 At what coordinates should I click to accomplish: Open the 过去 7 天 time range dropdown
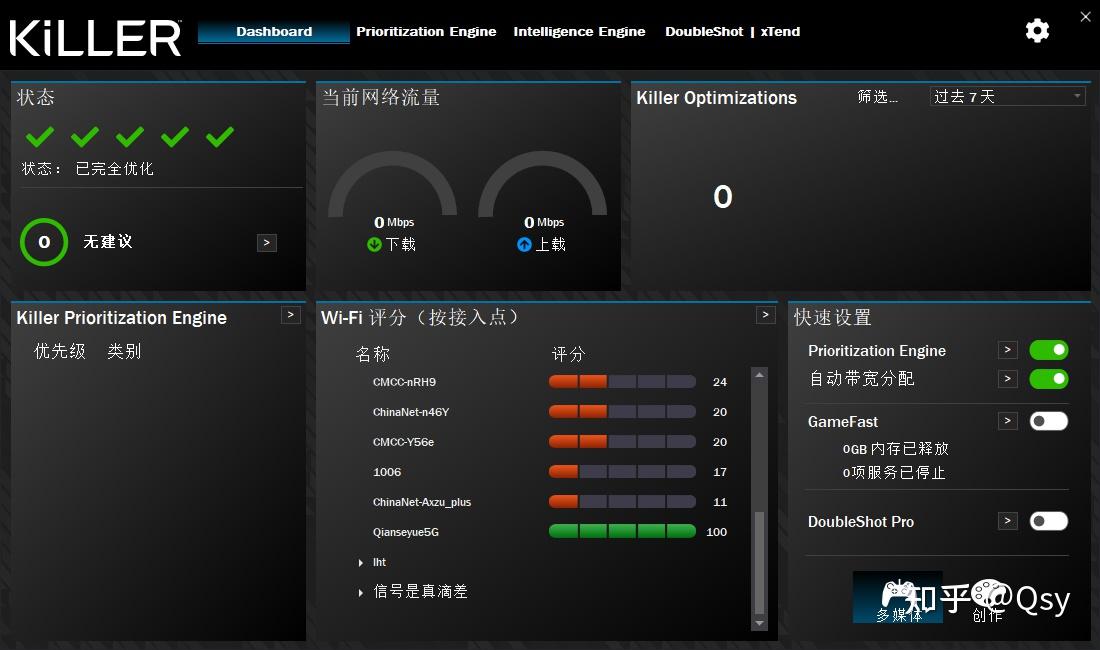[1006, 96]
